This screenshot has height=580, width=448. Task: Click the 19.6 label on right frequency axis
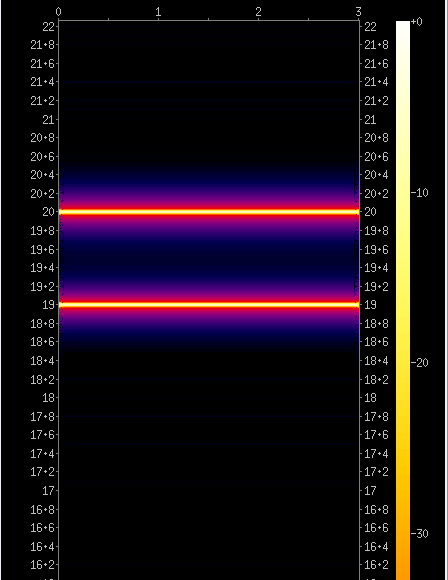tap(376, 250)
